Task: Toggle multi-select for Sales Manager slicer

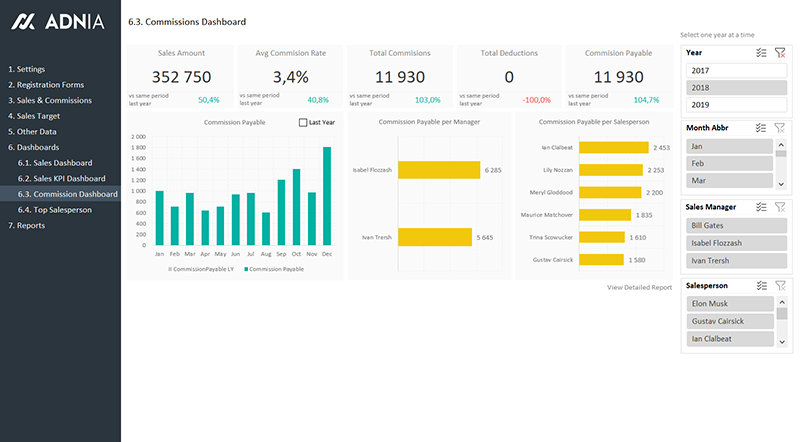Action: tap(762, 207)
